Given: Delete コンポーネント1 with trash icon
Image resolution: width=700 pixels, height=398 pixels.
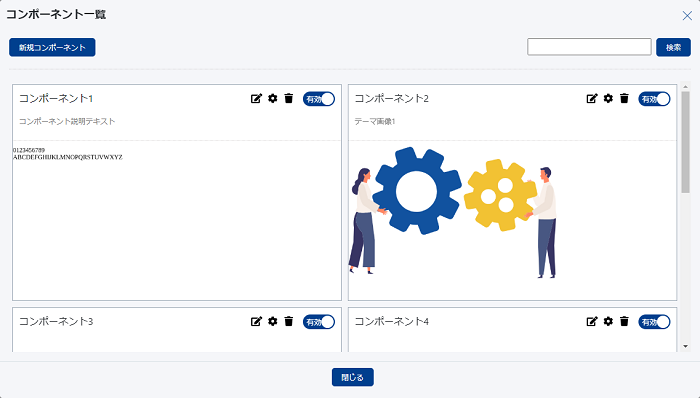Looking at the screenshot, I should pos(289,98).
